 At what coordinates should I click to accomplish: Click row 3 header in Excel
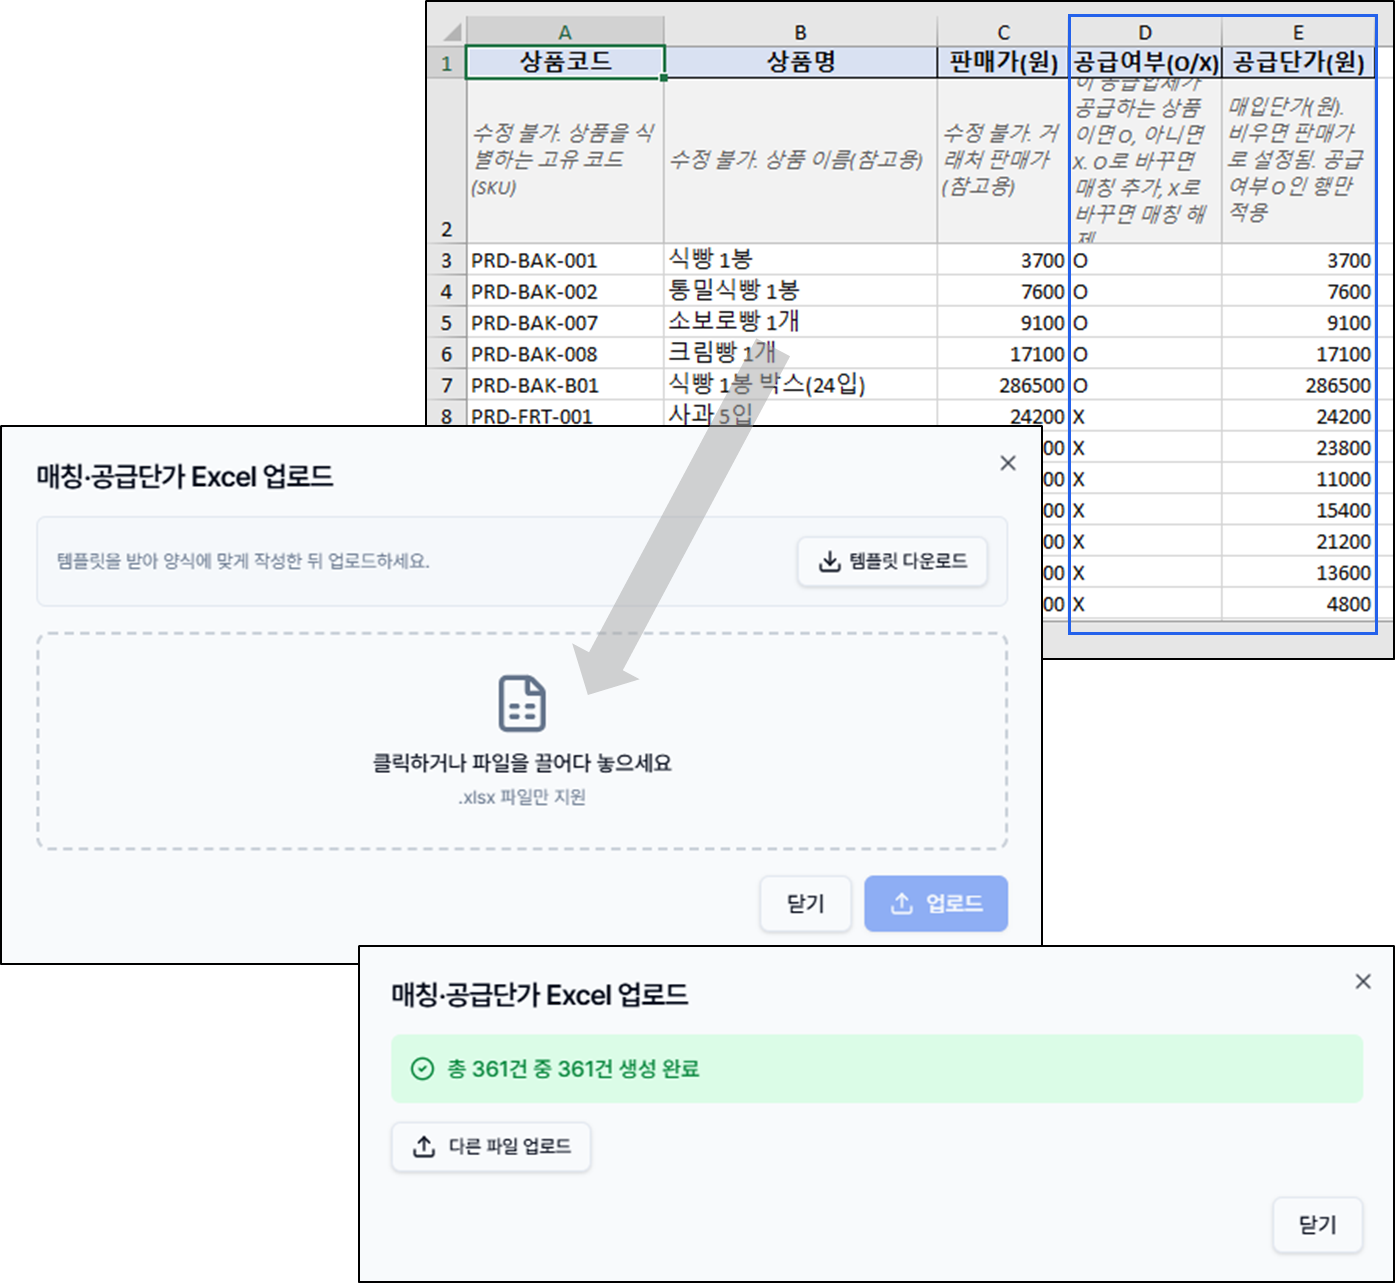(x=447, y=260)
